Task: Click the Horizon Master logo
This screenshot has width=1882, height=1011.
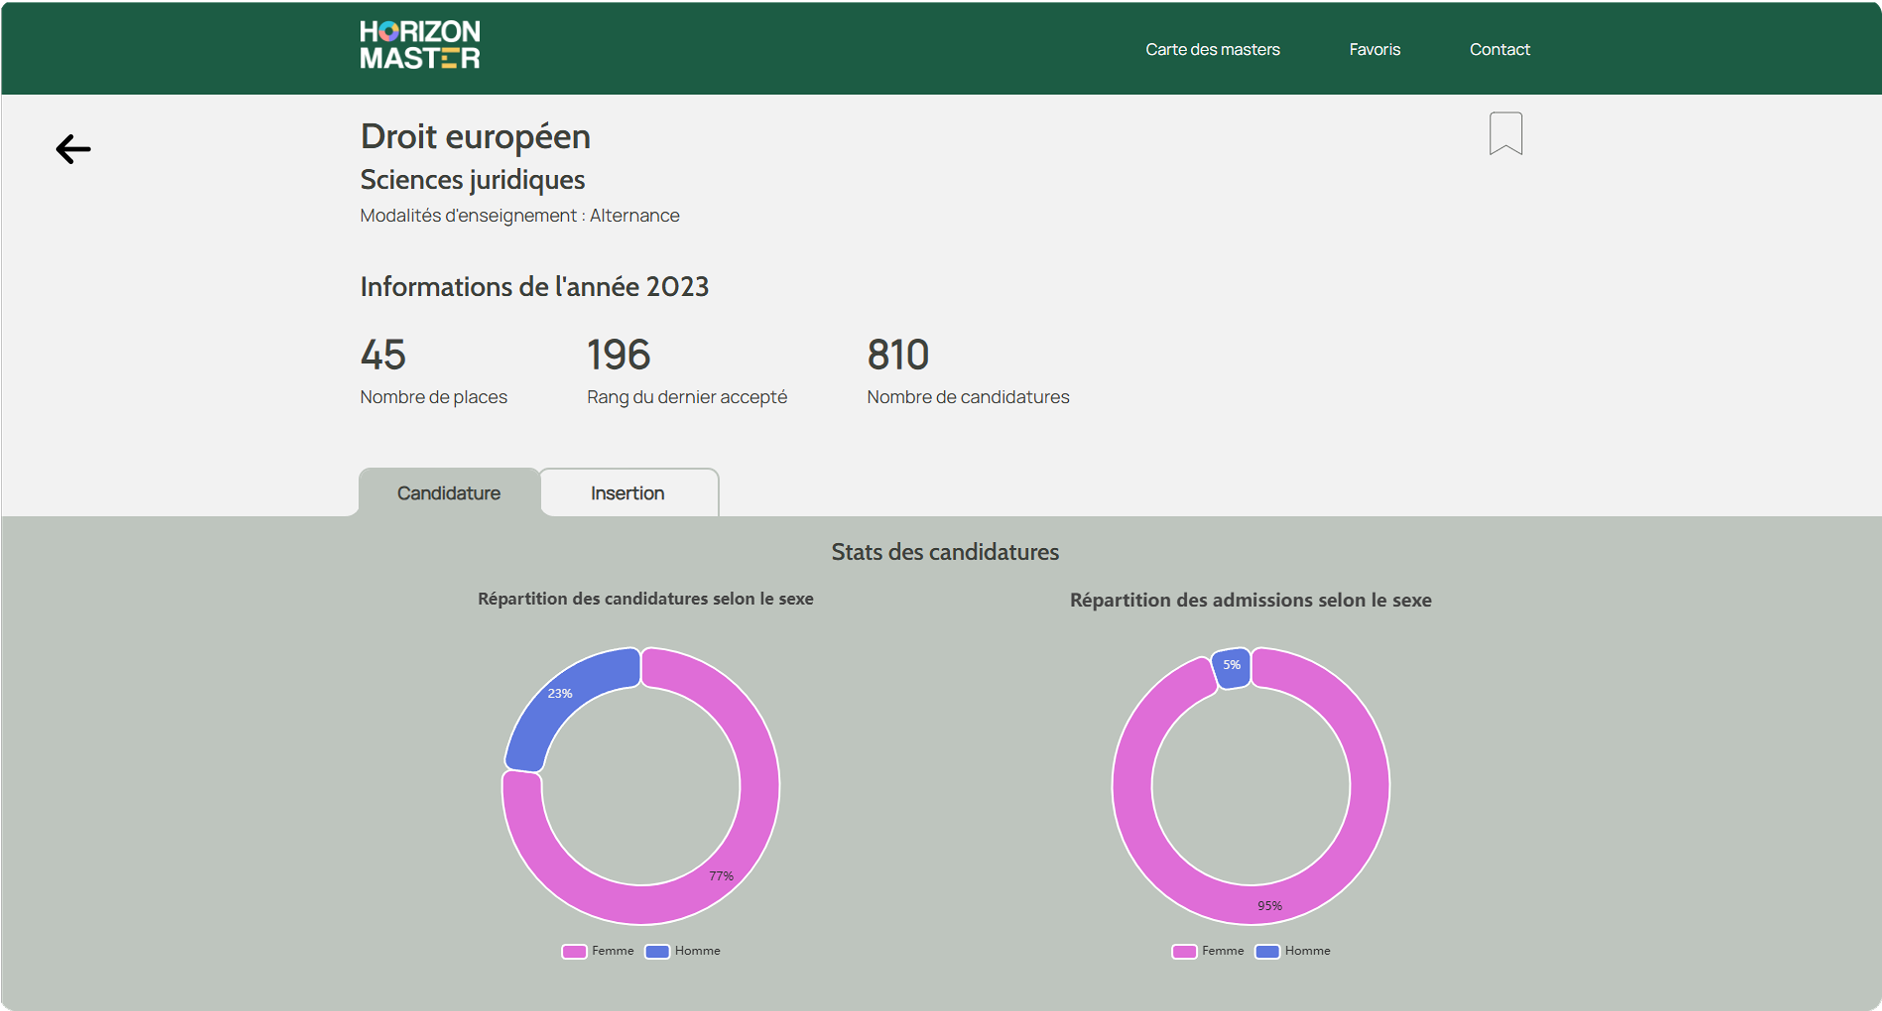Action: coord(420,46)
